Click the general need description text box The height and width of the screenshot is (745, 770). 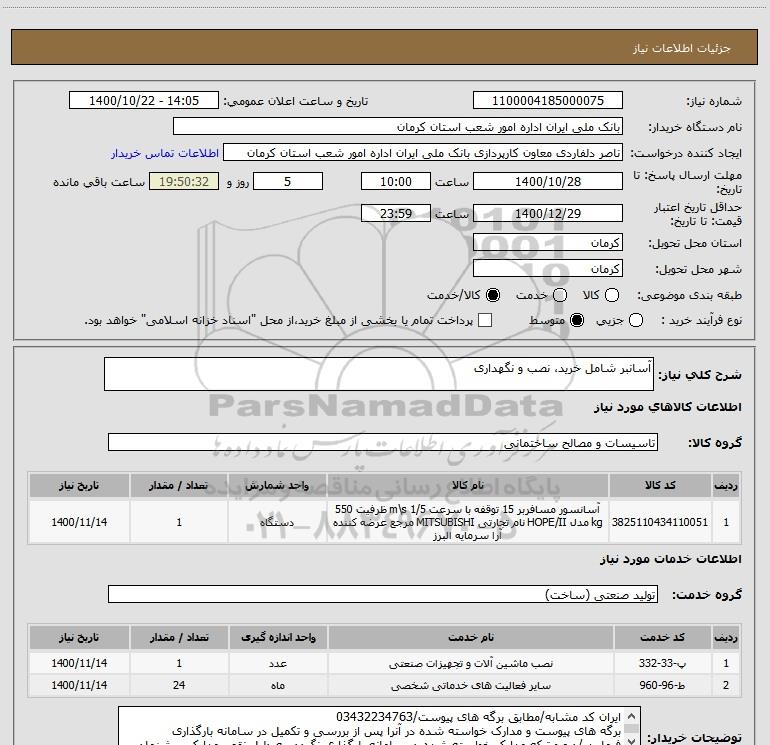(379, 374)
